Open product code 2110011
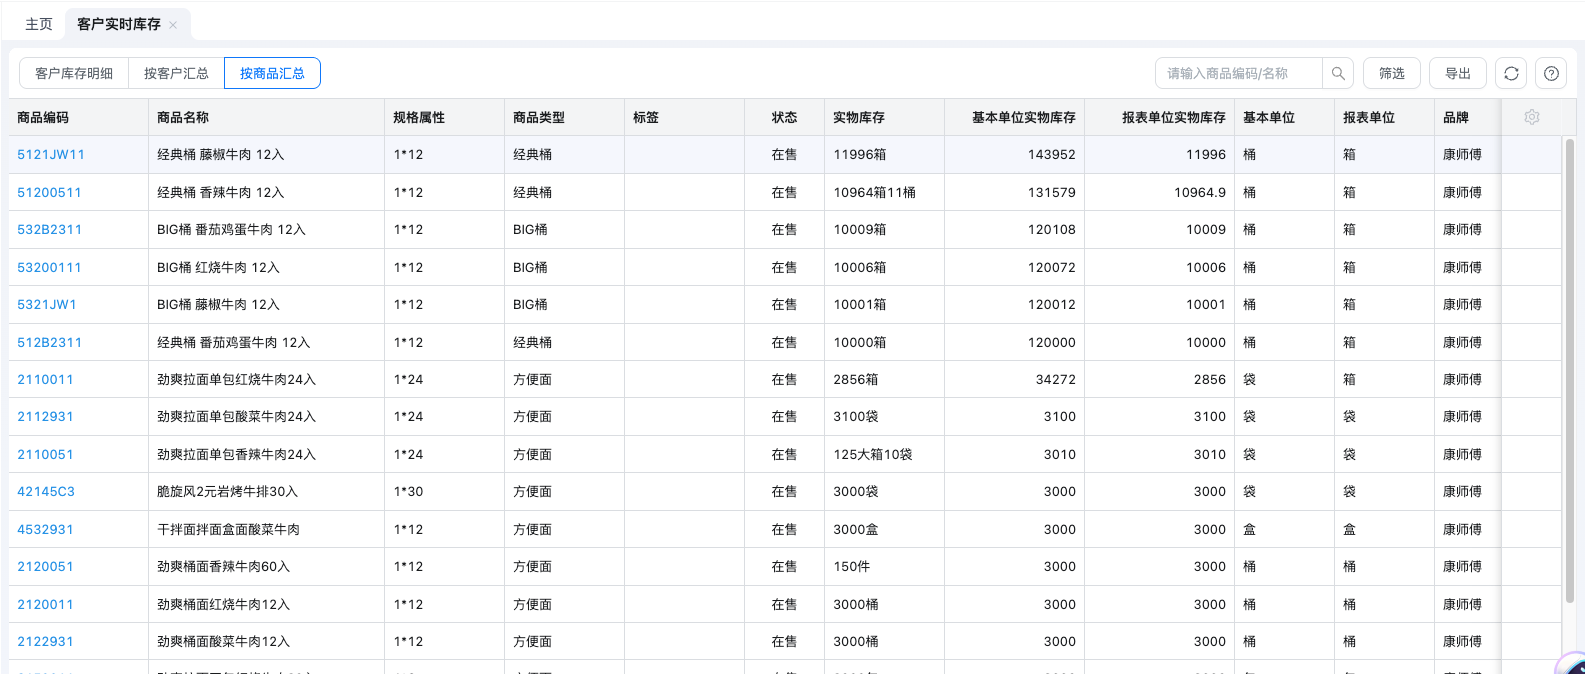This screenshot has height=674, width=1585. coord(45,380)
